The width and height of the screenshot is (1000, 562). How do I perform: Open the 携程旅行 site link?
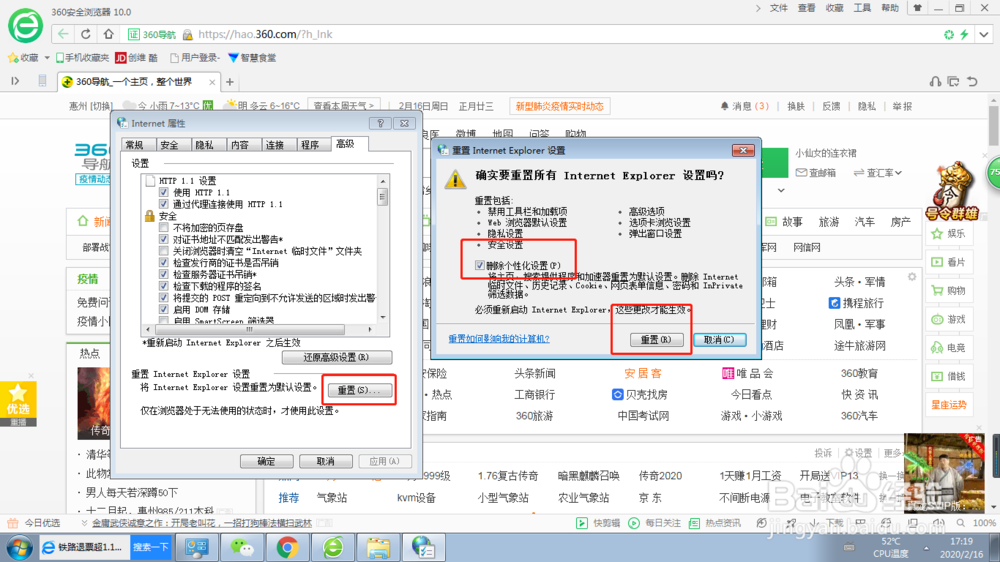857,303
